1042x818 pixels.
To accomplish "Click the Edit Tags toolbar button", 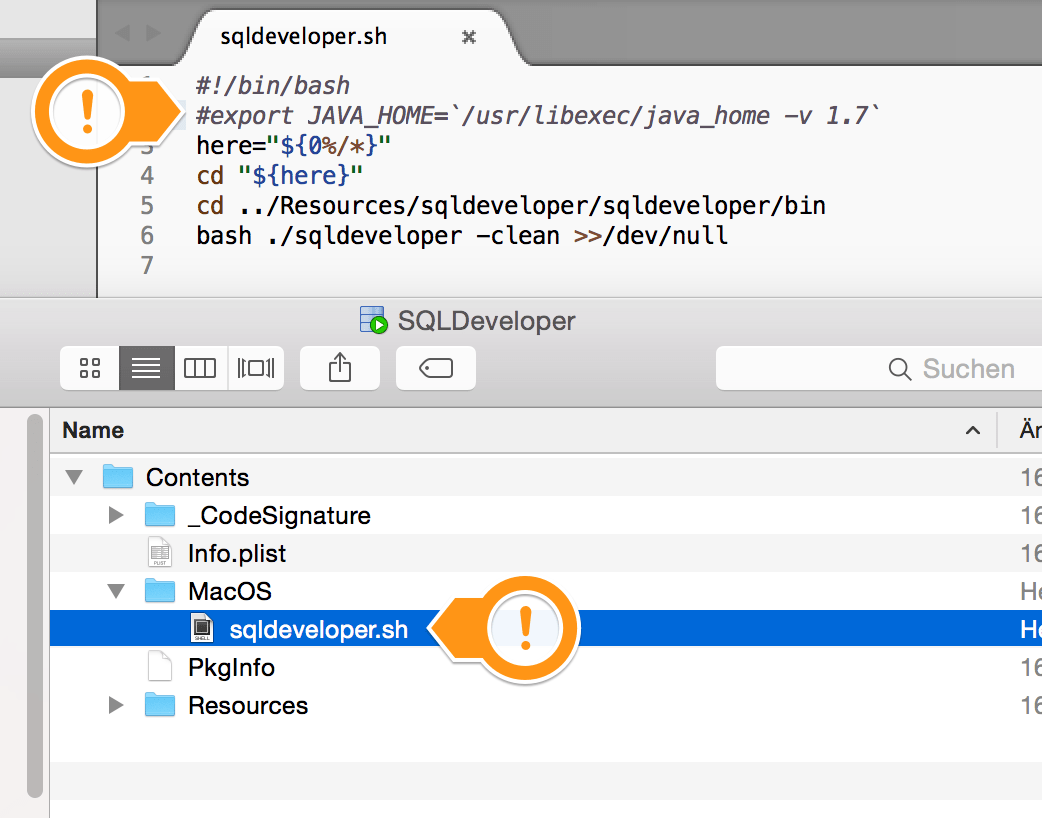I will 436,368.
